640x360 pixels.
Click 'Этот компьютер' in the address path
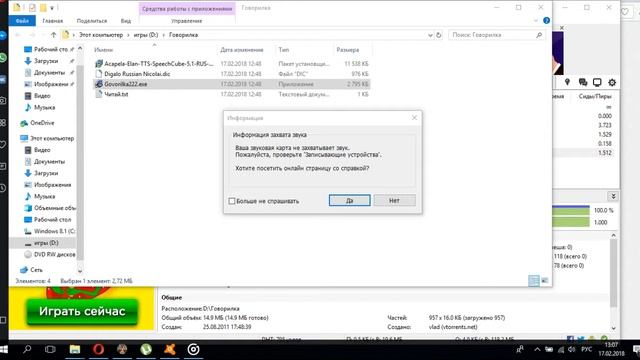tap(101, 35)
